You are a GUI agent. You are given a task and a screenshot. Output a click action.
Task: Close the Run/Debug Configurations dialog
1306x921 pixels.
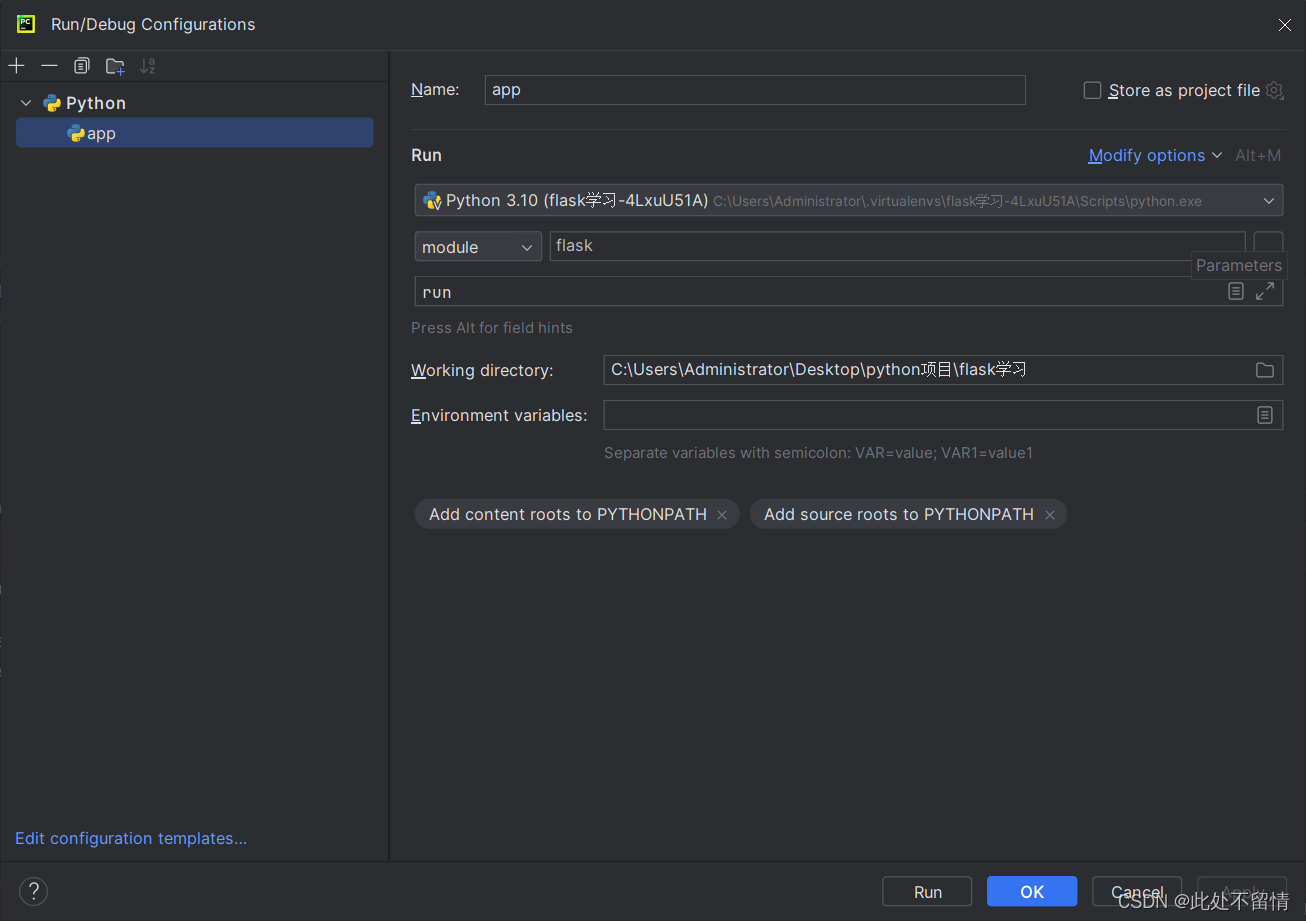pyautogui.click(x=1285, y=25)
